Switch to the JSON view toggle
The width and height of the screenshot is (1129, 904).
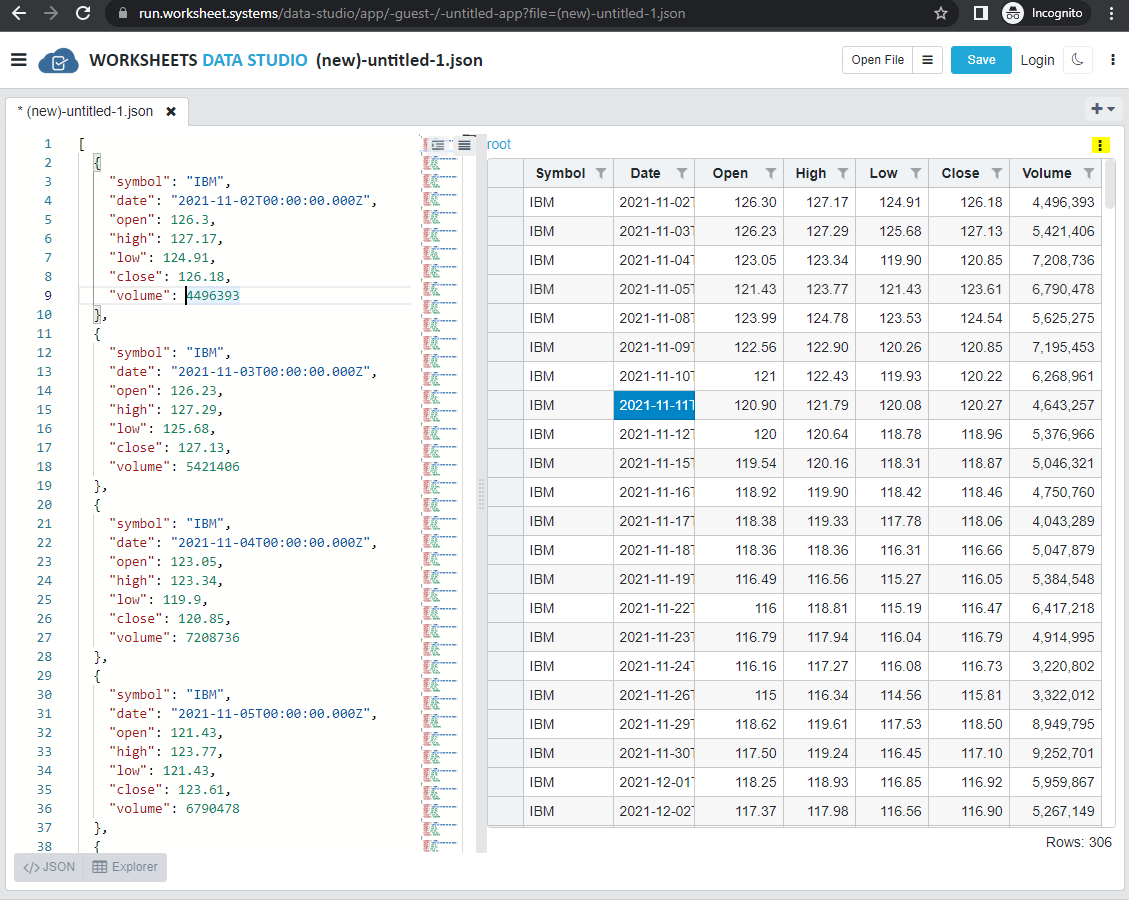coord(47,867)
